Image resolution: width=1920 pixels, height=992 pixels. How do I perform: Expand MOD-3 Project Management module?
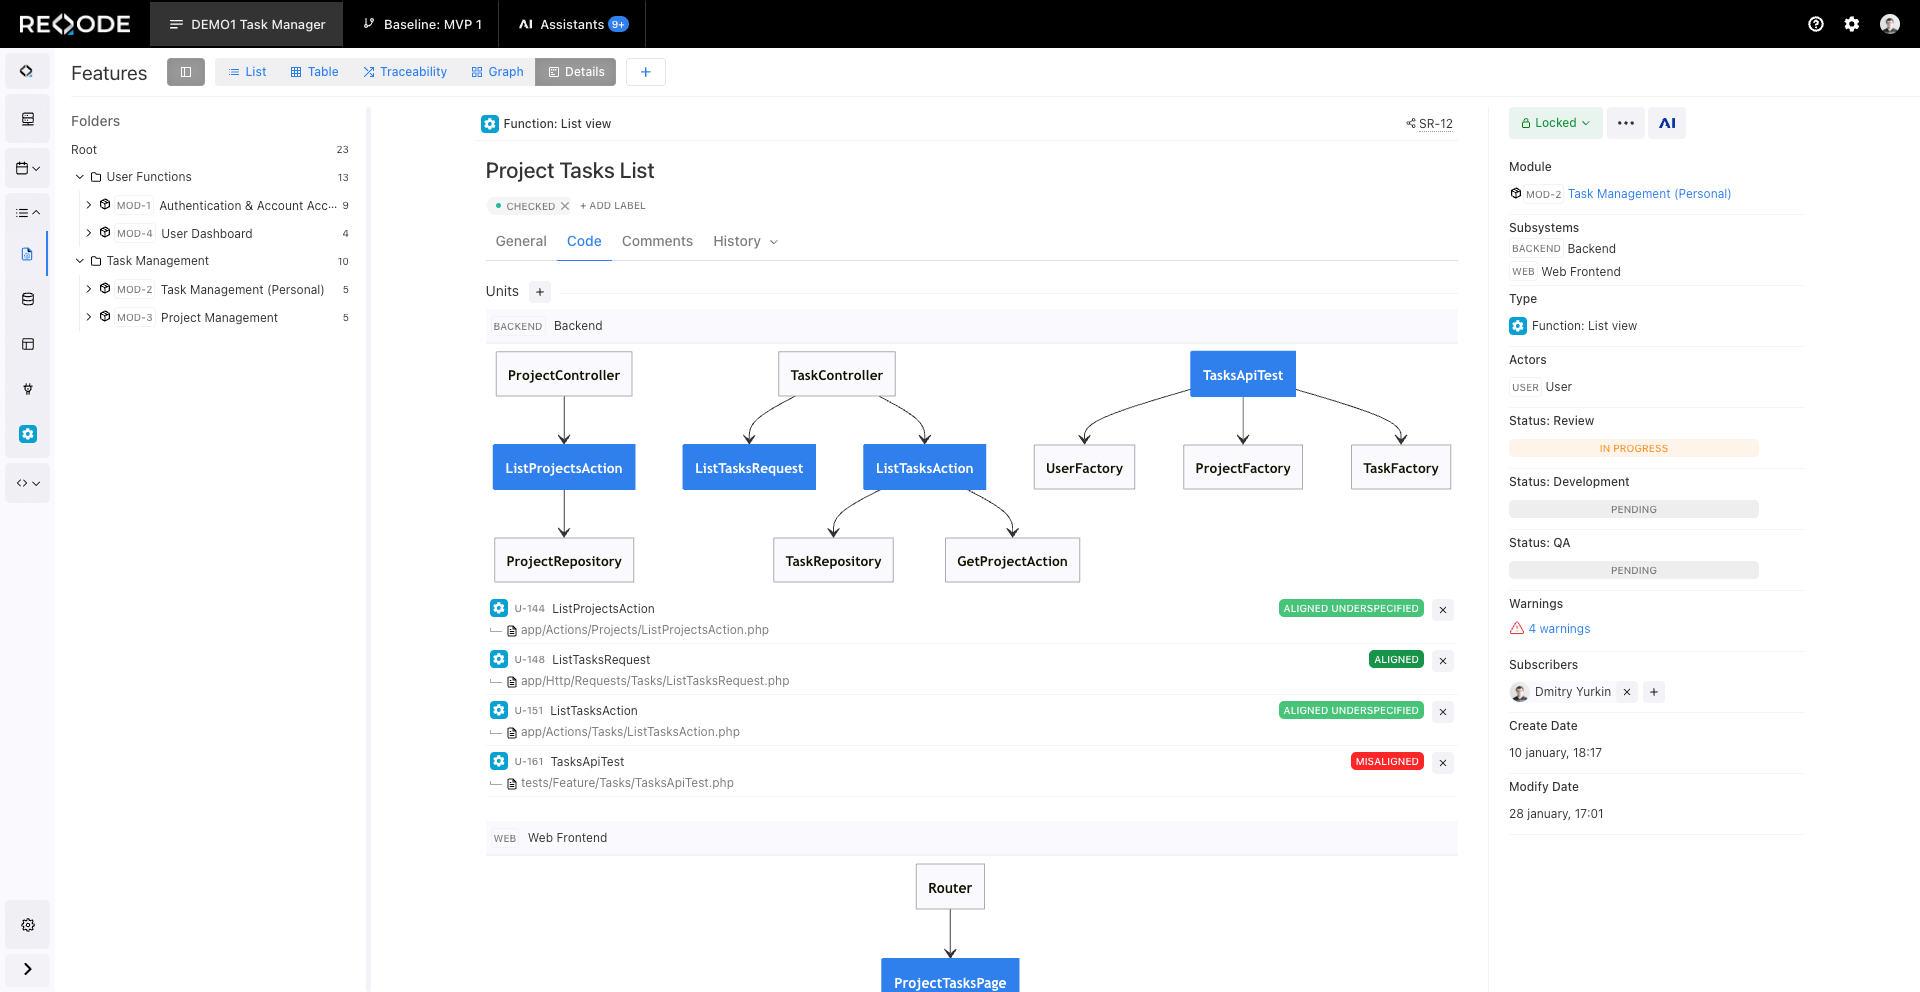[89, 317]
